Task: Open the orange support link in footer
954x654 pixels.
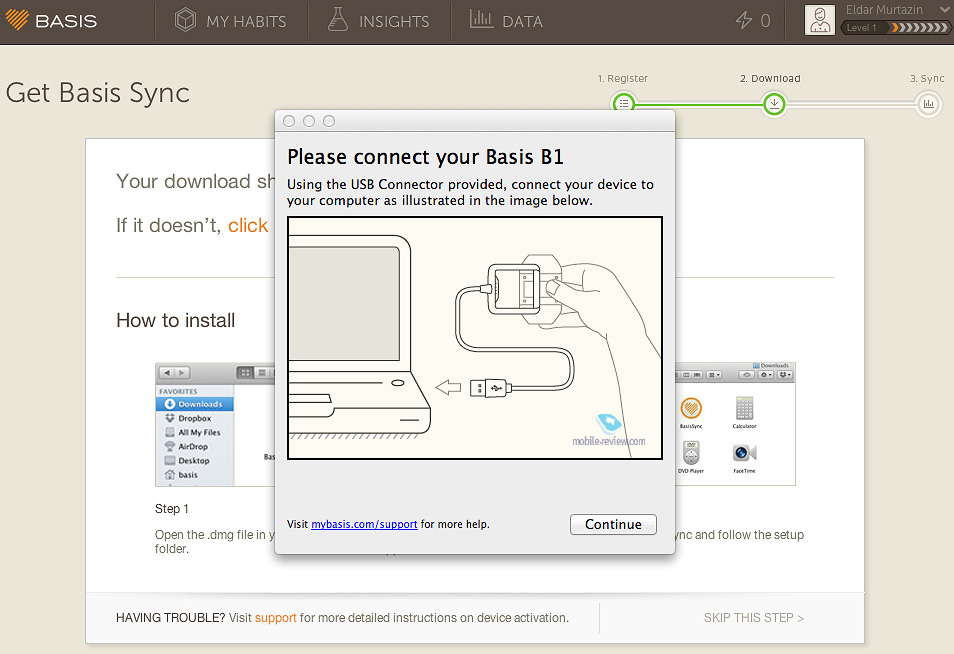Action: [276, 617]
